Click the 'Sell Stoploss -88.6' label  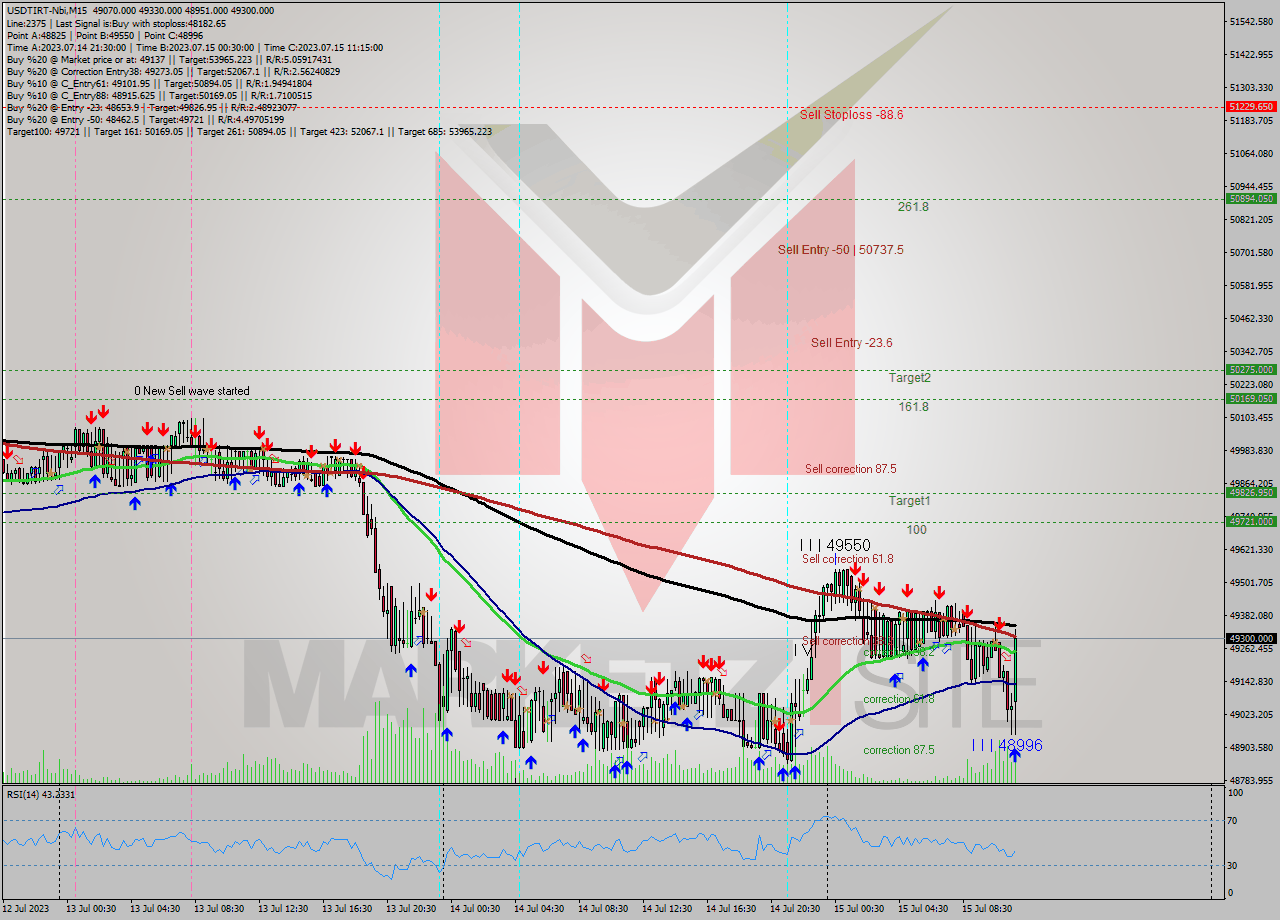click(x=851, y=115)
